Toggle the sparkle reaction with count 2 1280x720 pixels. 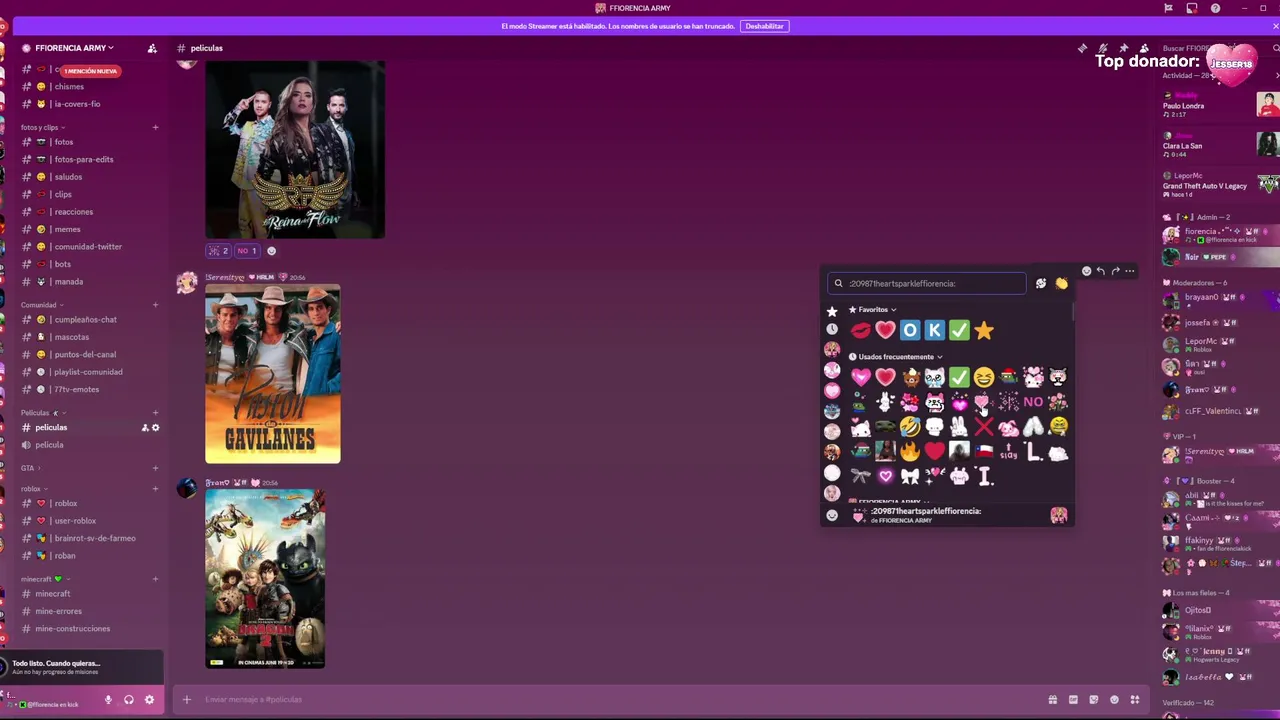click(219, 251)
